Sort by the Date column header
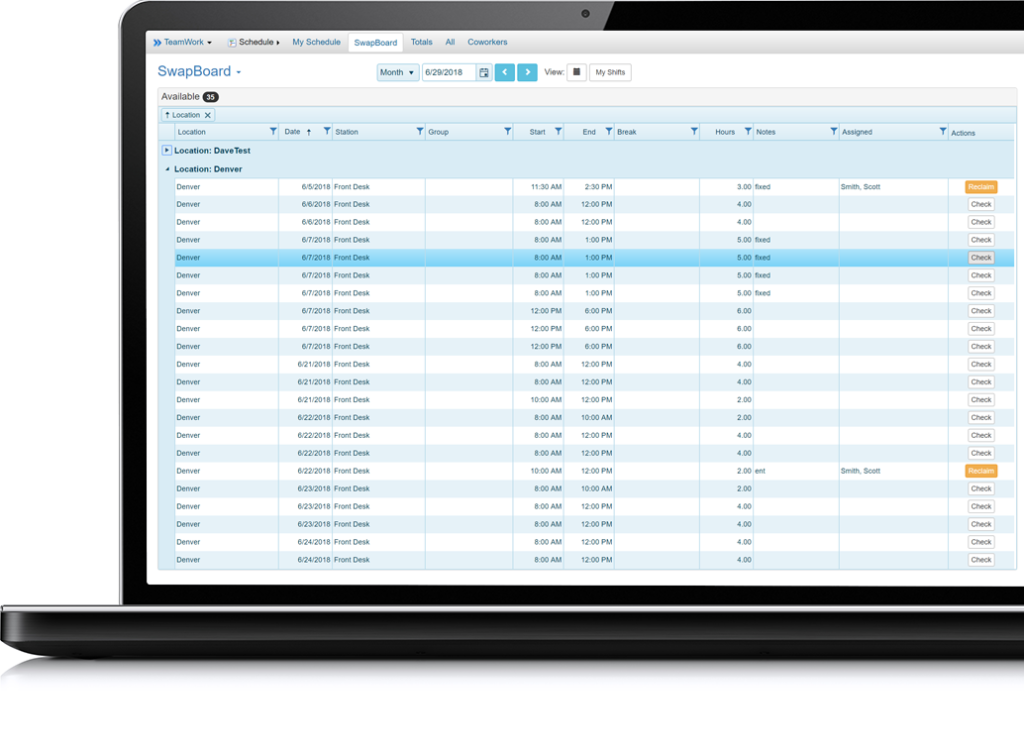 pyautogui.click(x=292, y=132)
